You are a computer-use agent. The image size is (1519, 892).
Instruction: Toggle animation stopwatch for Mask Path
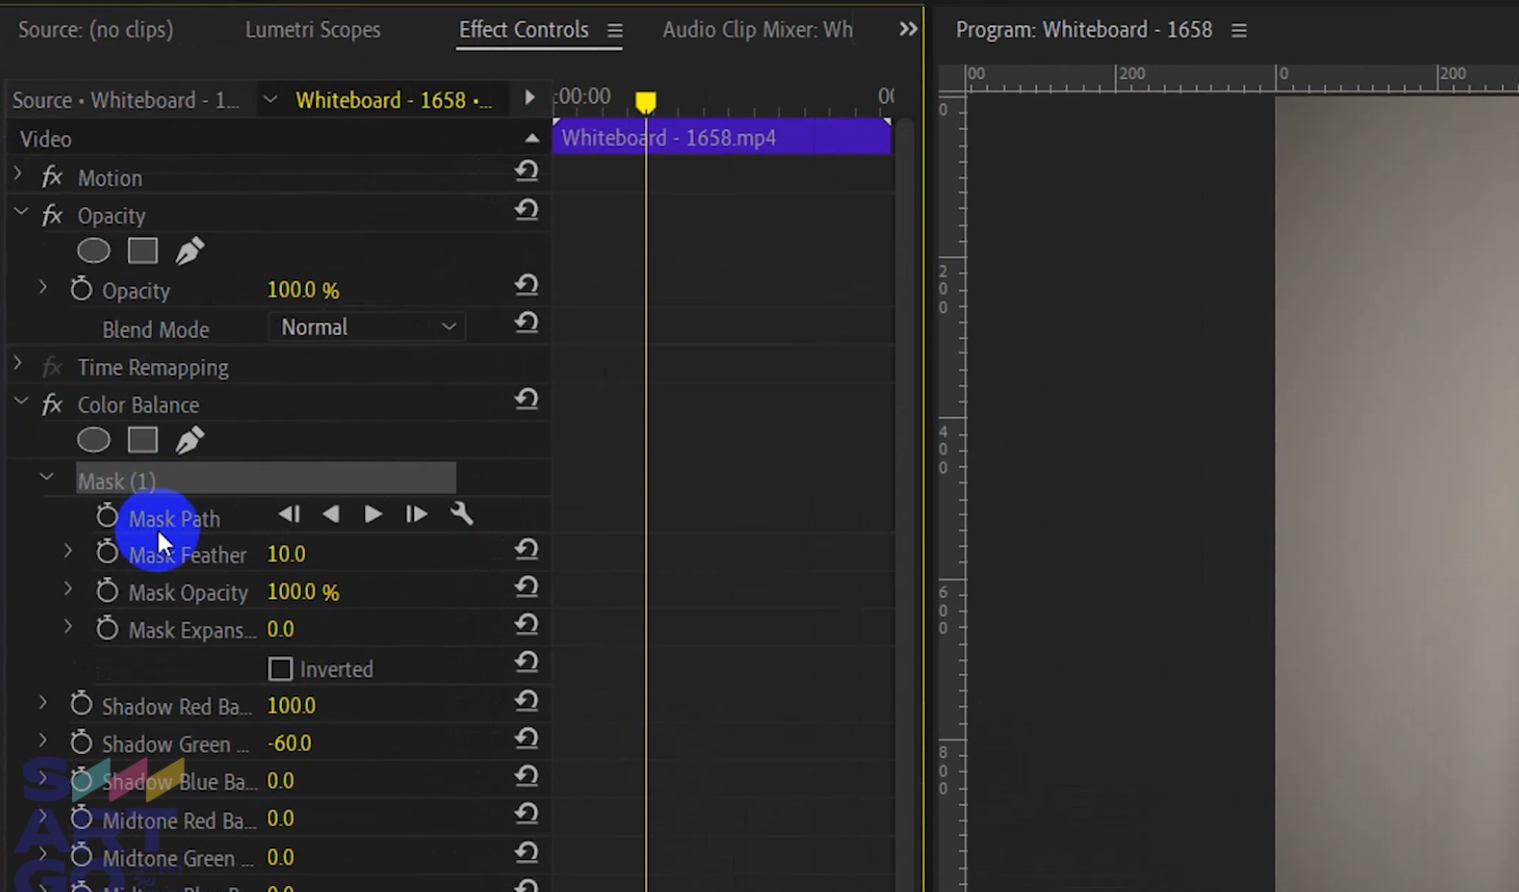[107, 517]
